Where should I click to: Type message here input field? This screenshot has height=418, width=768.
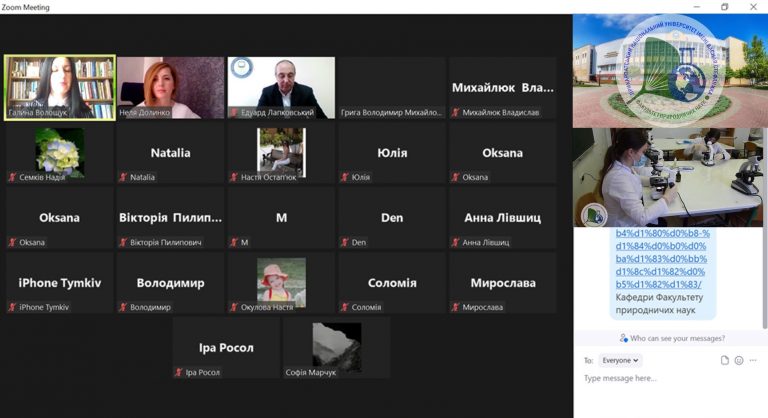pyautogui.click(x=670, y=378)
